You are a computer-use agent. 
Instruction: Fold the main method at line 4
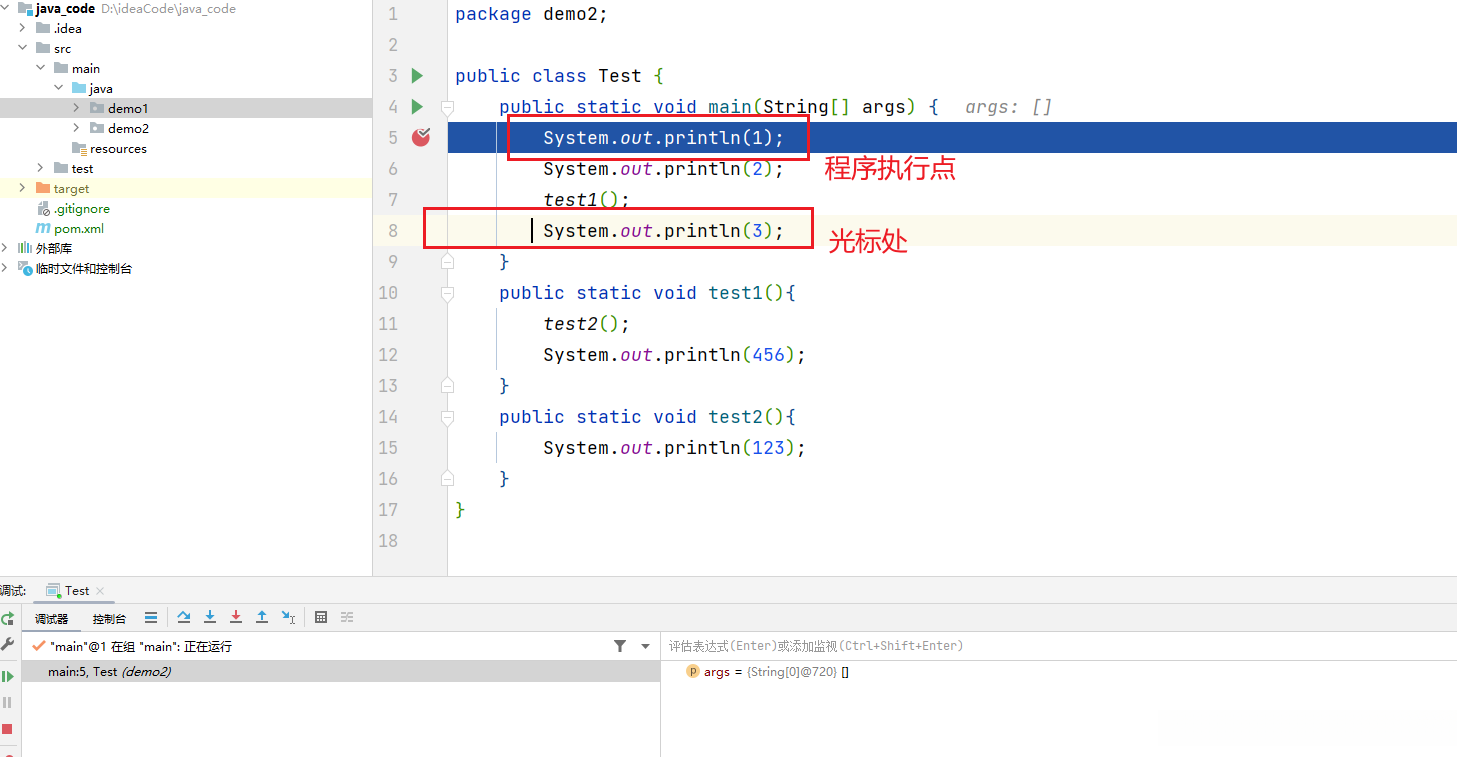coord(447,106)
